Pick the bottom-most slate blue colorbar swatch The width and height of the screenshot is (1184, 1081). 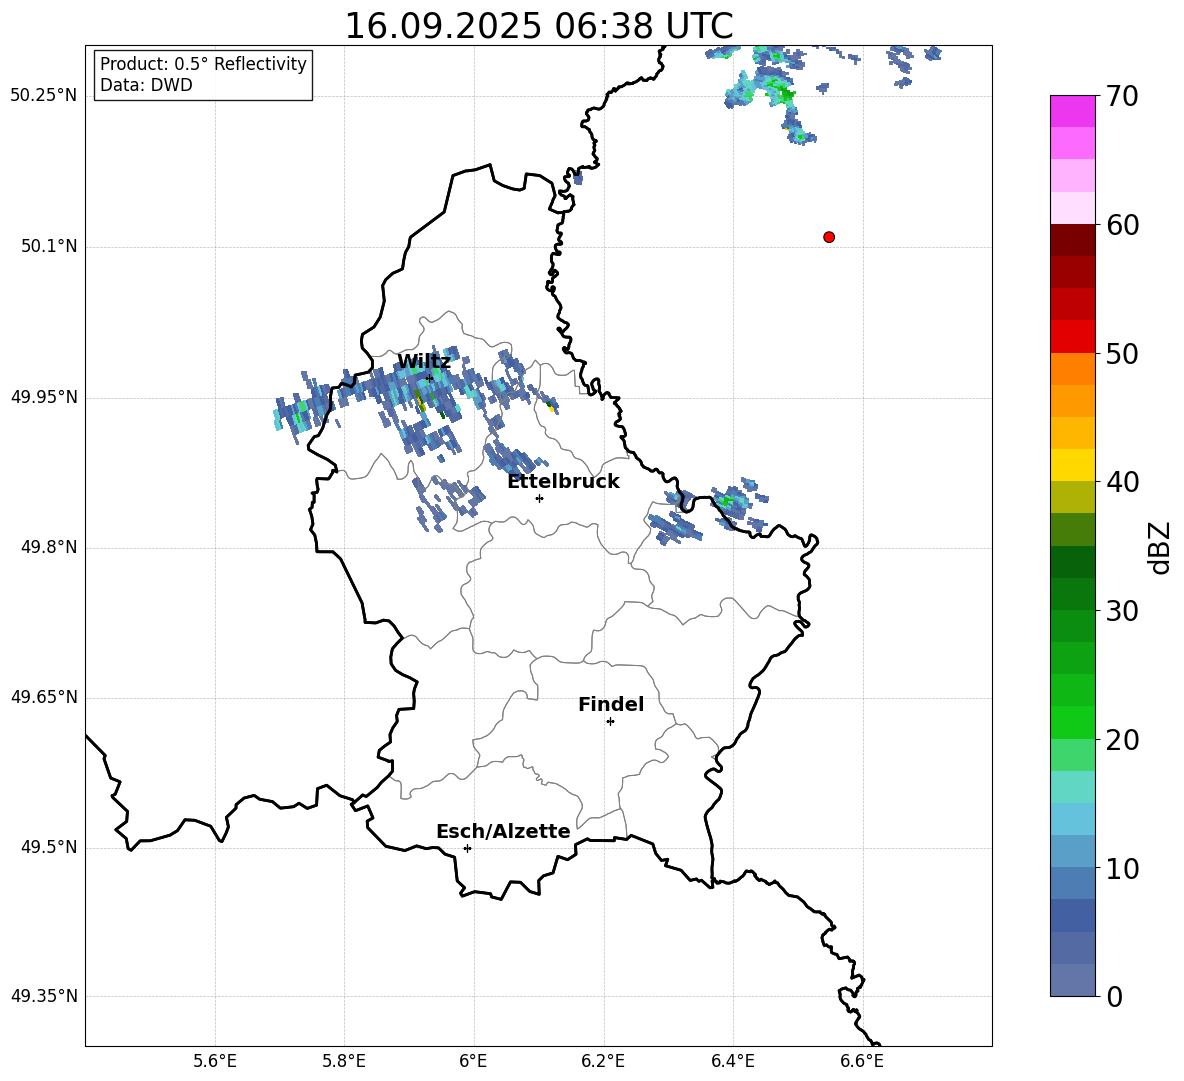pyautogui.click(x=1073, y=980)
